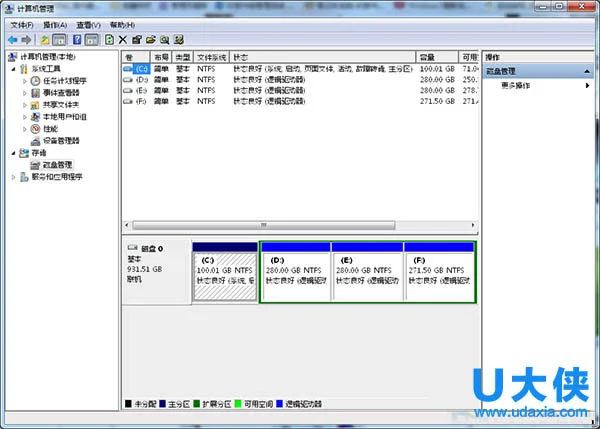Collapse the 存储 tree node arrow
This screenshot has width=600, height=429.
pyautogui.click(x=13, y=153)
